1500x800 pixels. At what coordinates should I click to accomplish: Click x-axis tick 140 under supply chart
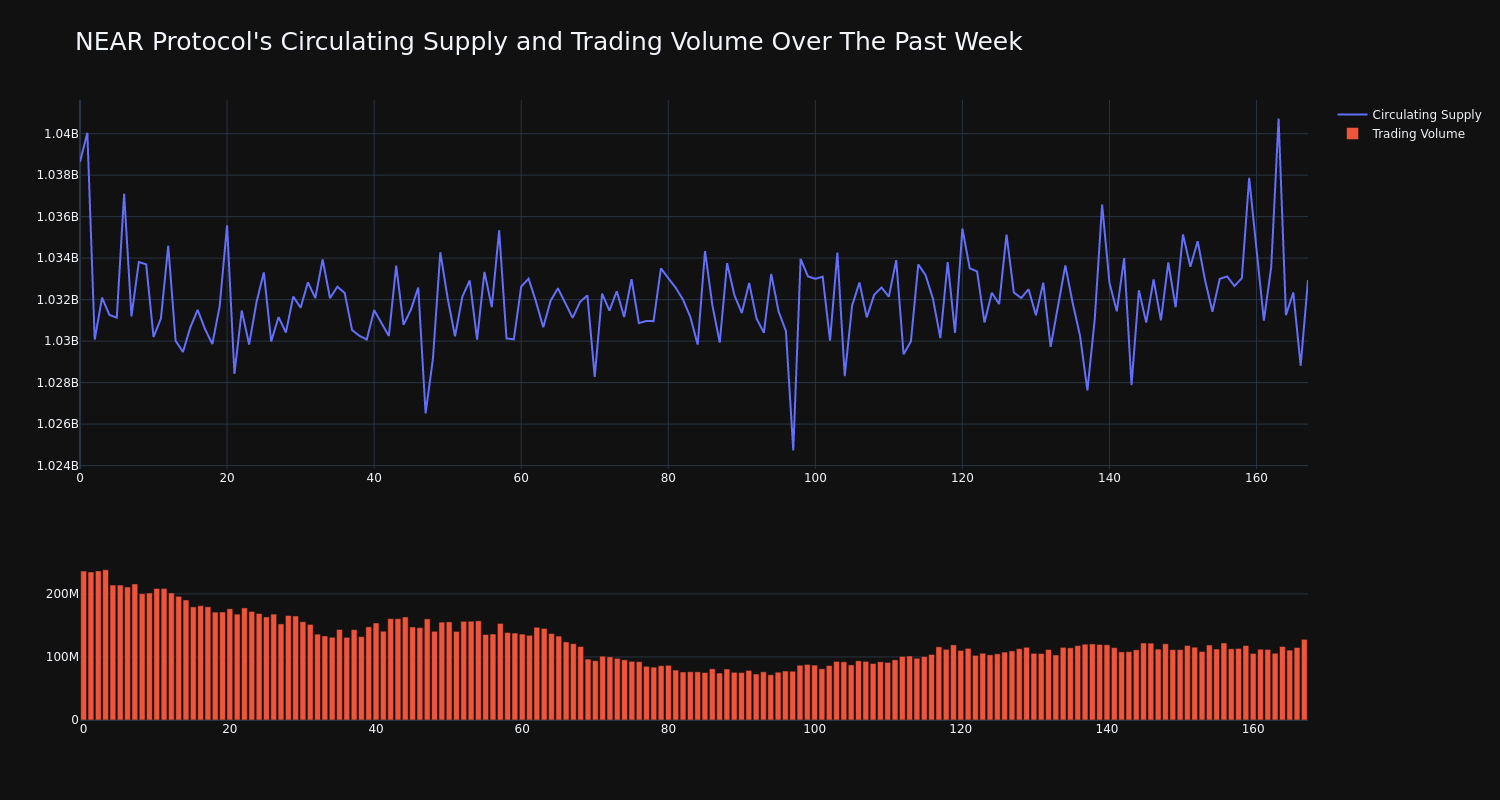coord(1109,478)
